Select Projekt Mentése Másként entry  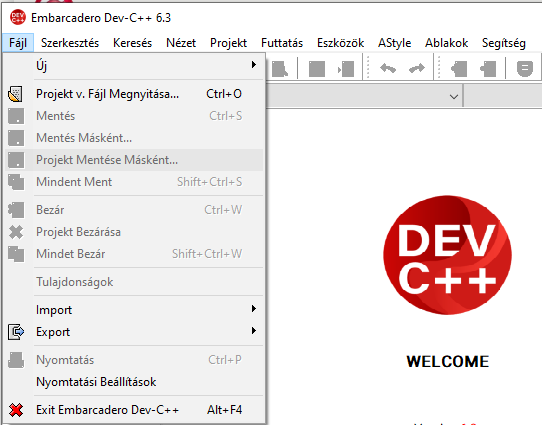[134, 160]
